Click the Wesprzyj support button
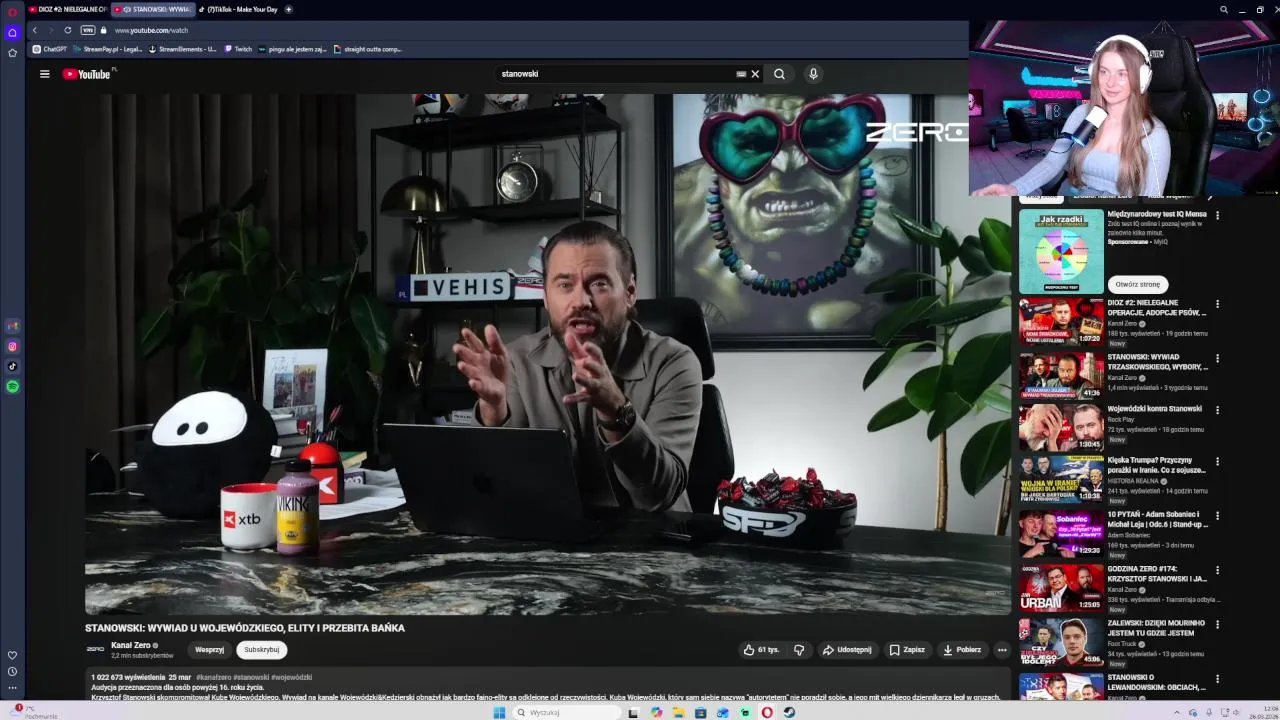 pyautogui.click(x=210, y=650)
